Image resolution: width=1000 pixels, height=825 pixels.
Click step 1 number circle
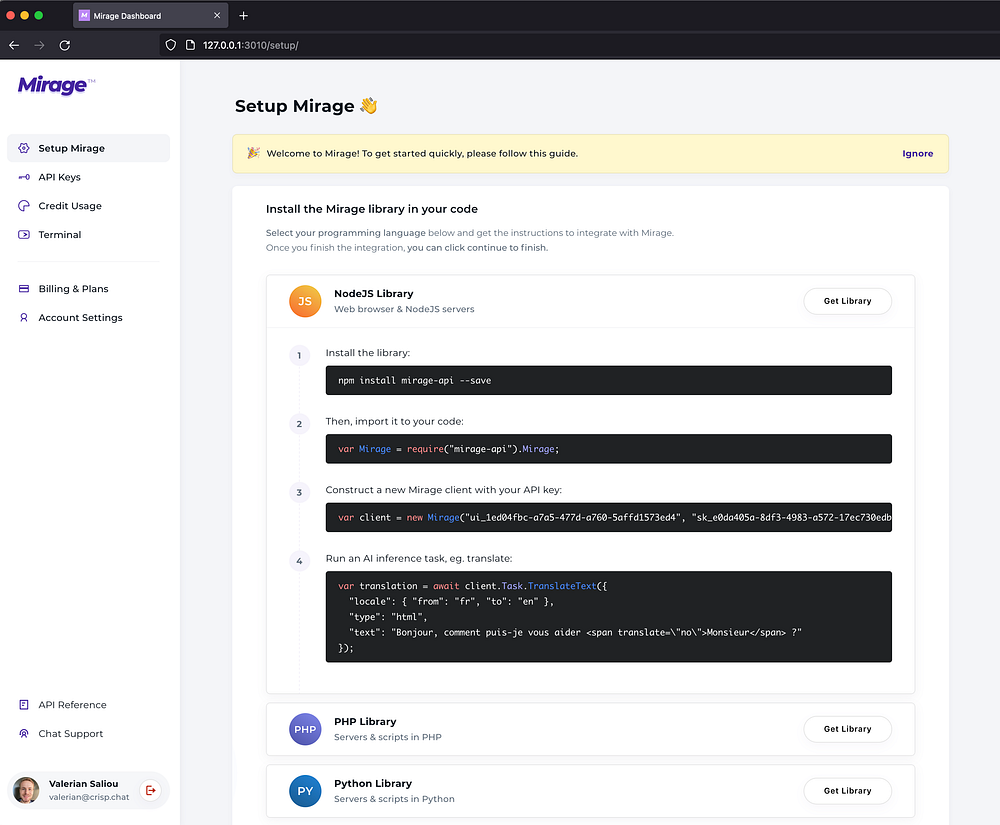[x=299, y=355]
